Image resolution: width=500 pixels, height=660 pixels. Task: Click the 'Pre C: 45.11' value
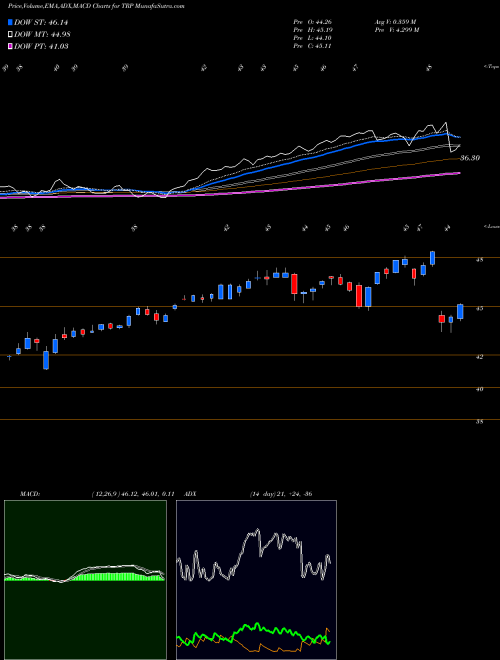[x=313, y=46]
